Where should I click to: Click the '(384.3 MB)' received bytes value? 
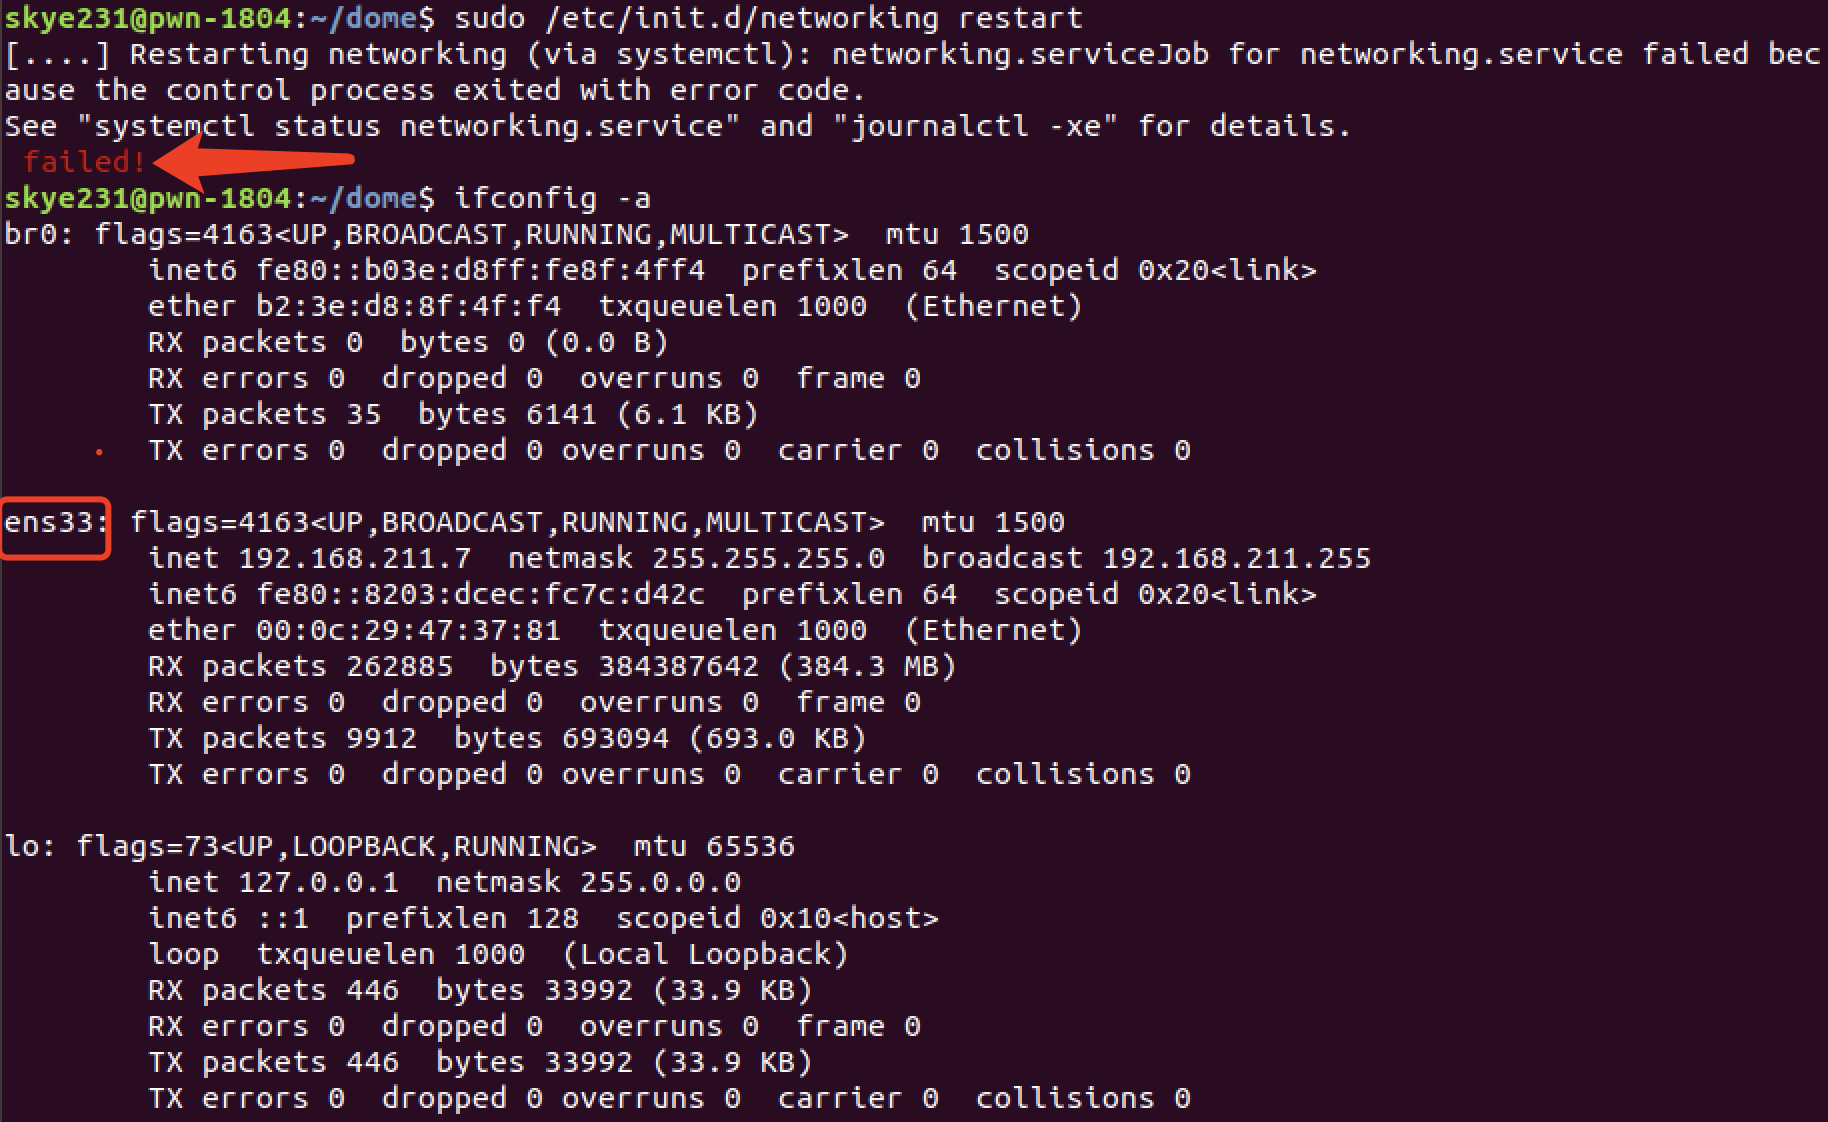click(x=867, y=667)
